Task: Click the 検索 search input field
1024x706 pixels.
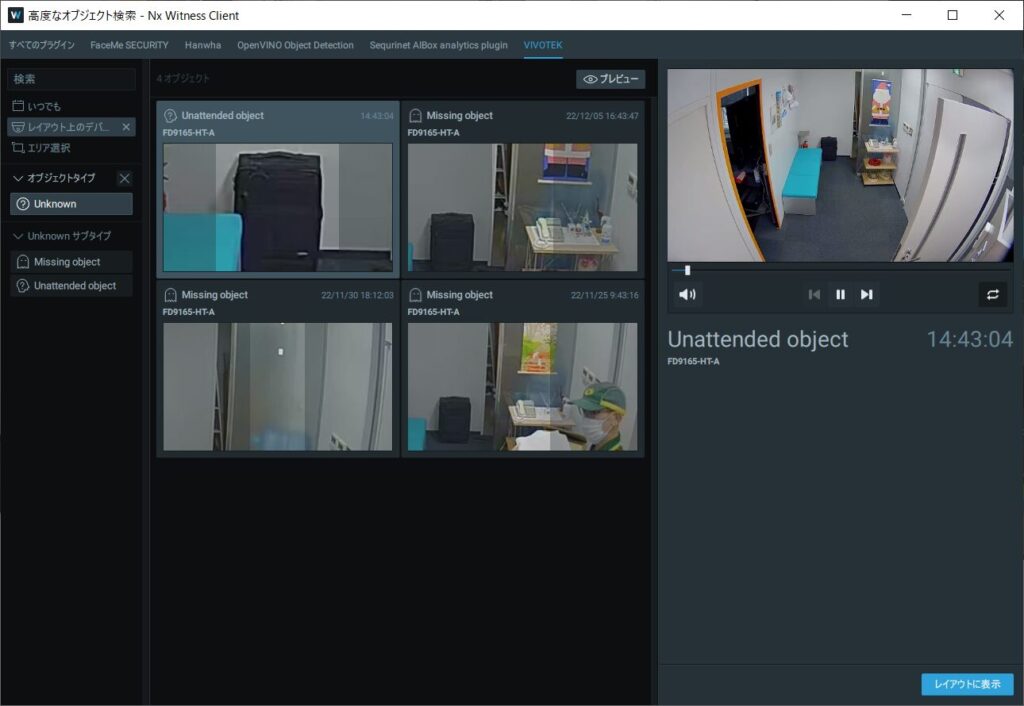Action: tap(72, 79)
